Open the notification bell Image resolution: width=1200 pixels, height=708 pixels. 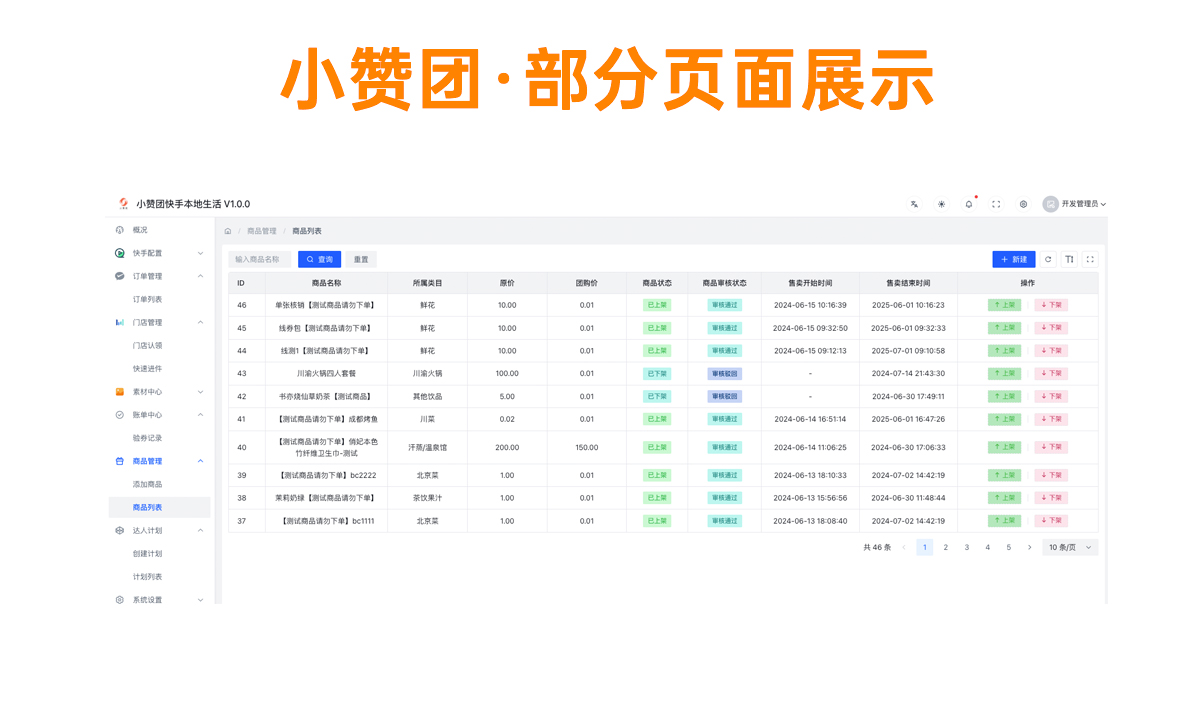(968, 204)
